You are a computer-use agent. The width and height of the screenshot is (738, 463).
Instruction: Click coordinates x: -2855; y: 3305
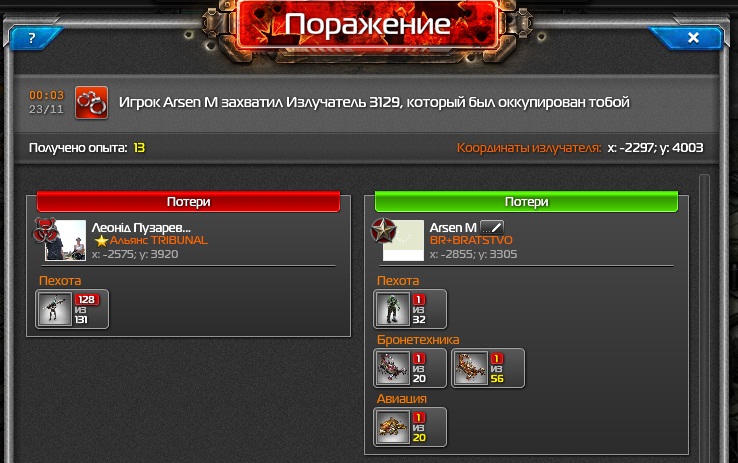click(x=473, y=254)
